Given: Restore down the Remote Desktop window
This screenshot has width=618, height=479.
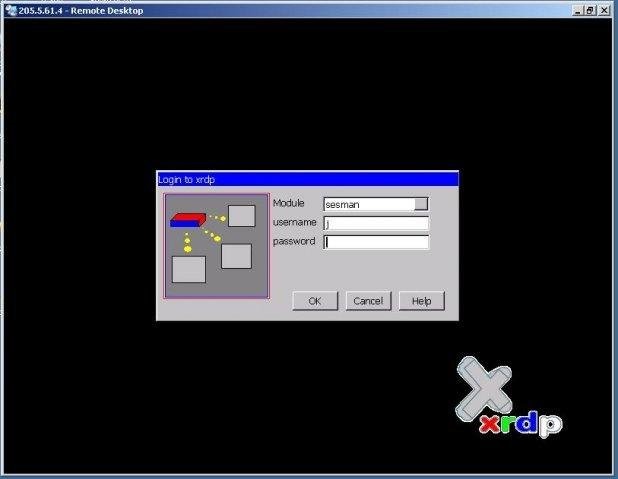Looking at the screenshot, I should pos(590,11).
